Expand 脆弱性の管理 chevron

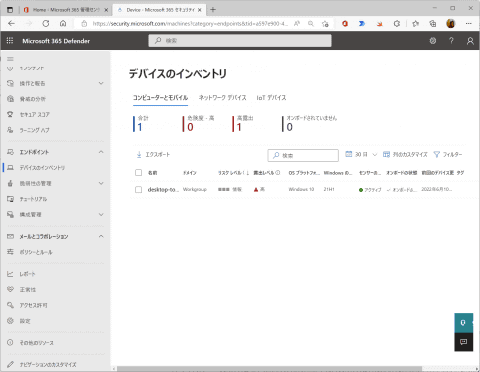coord(101,183)
